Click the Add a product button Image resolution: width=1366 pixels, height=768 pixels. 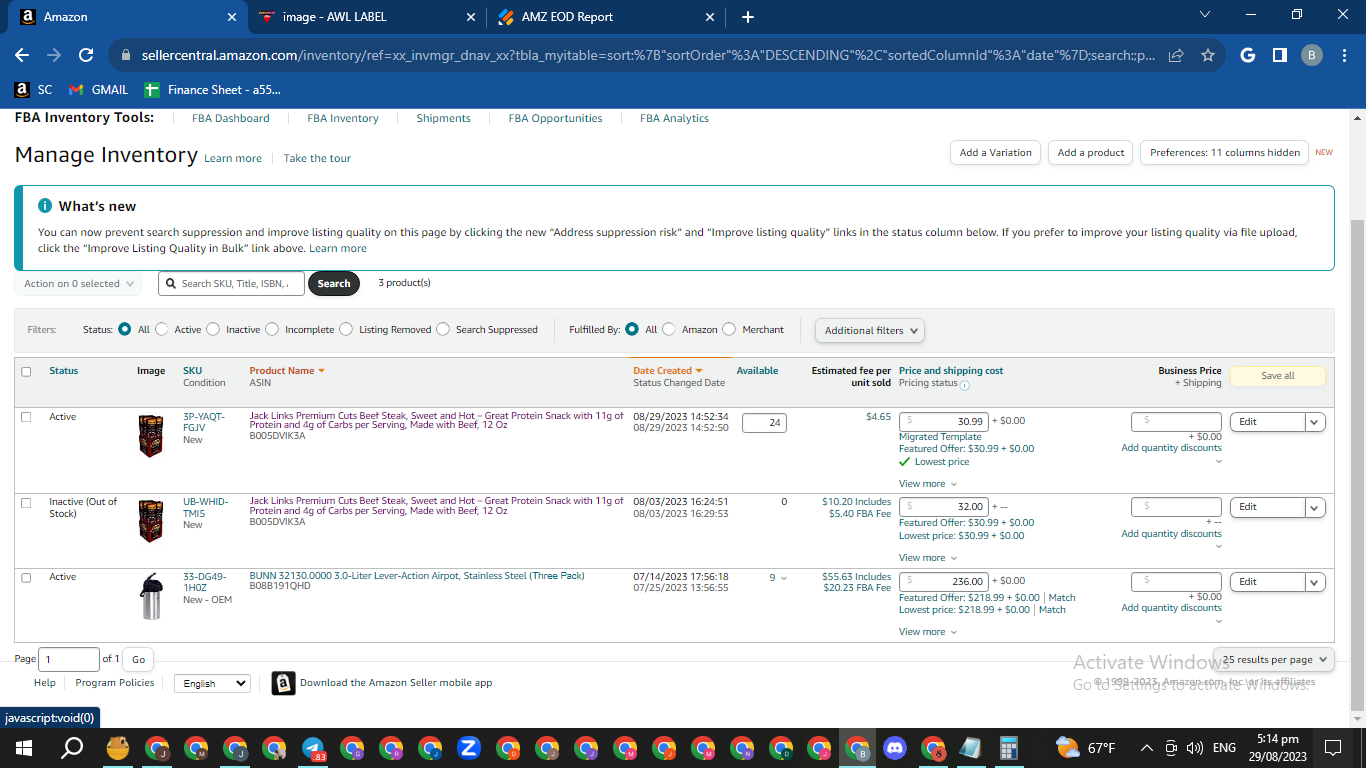click(1091, 153)
